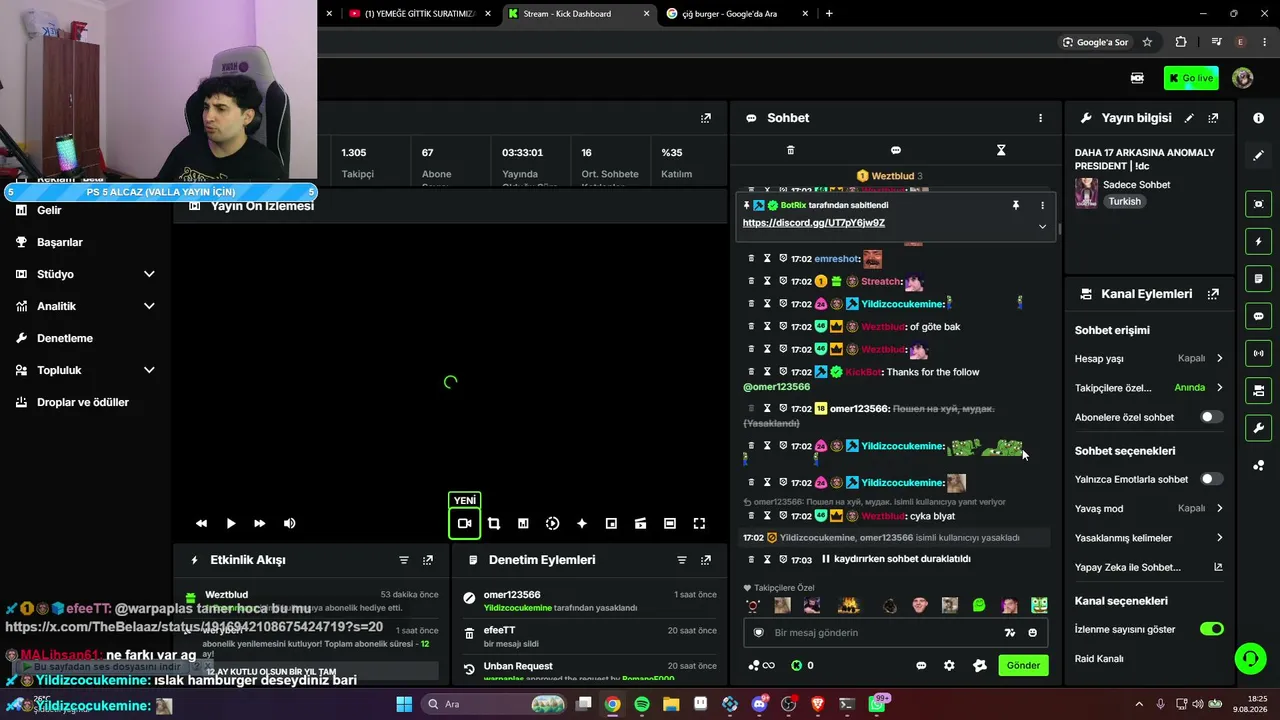Click the Gönder send button
This screenshot has height=720, width=1280.
[x=1023, y=665]
